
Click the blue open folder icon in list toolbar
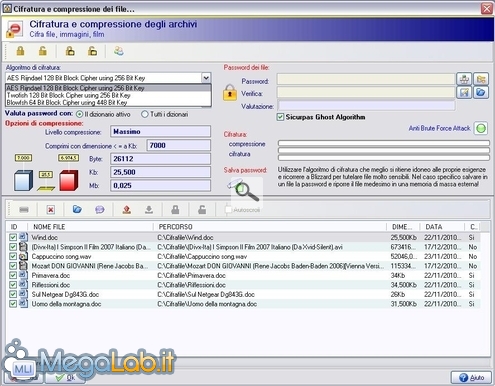(x=77, y=209)
